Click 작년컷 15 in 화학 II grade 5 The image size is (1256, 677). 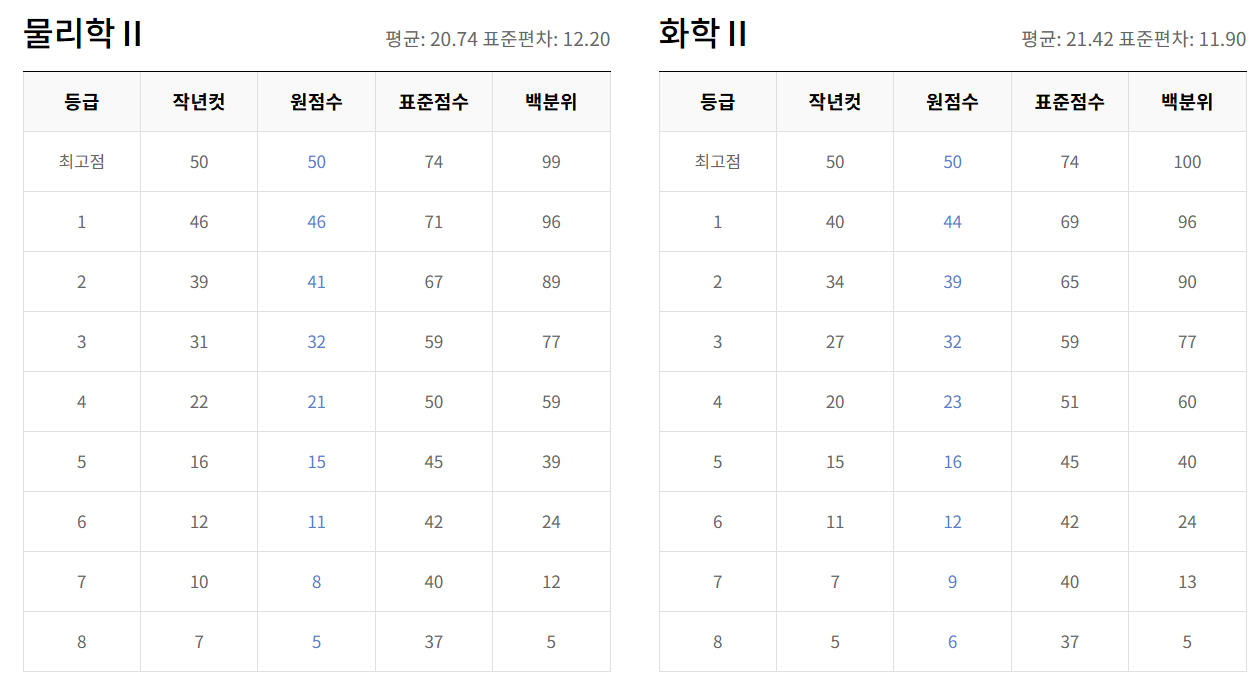(835, 462)
